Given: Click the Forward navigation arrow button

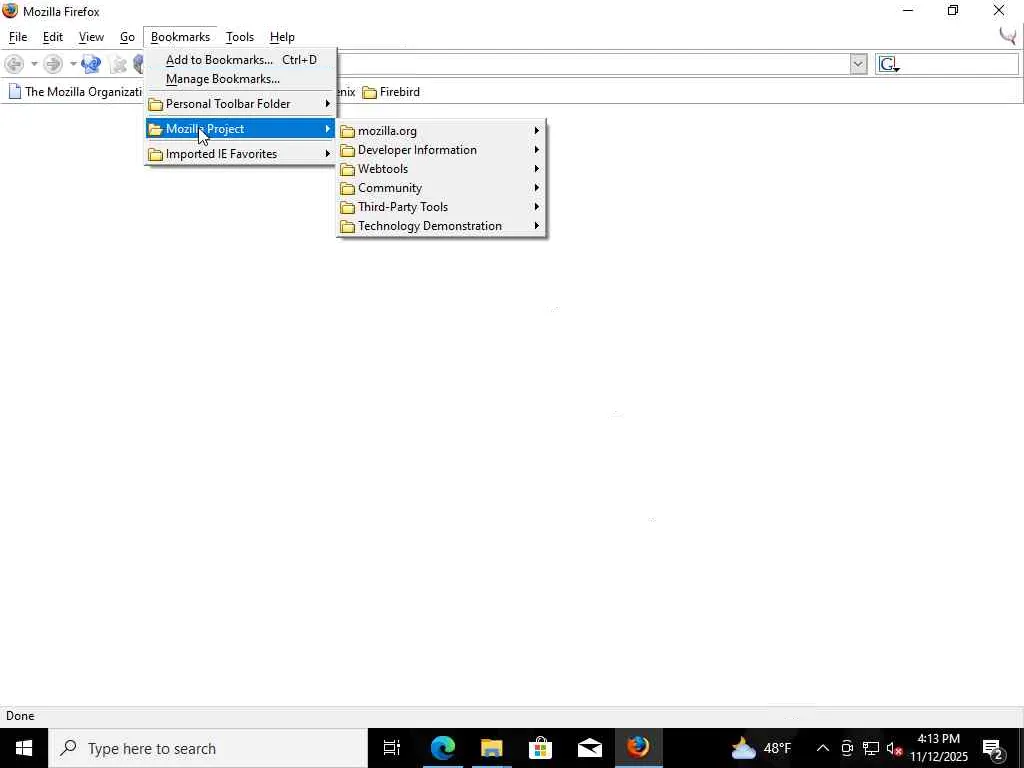Looking at the screenshot, I should click(53, 64).
